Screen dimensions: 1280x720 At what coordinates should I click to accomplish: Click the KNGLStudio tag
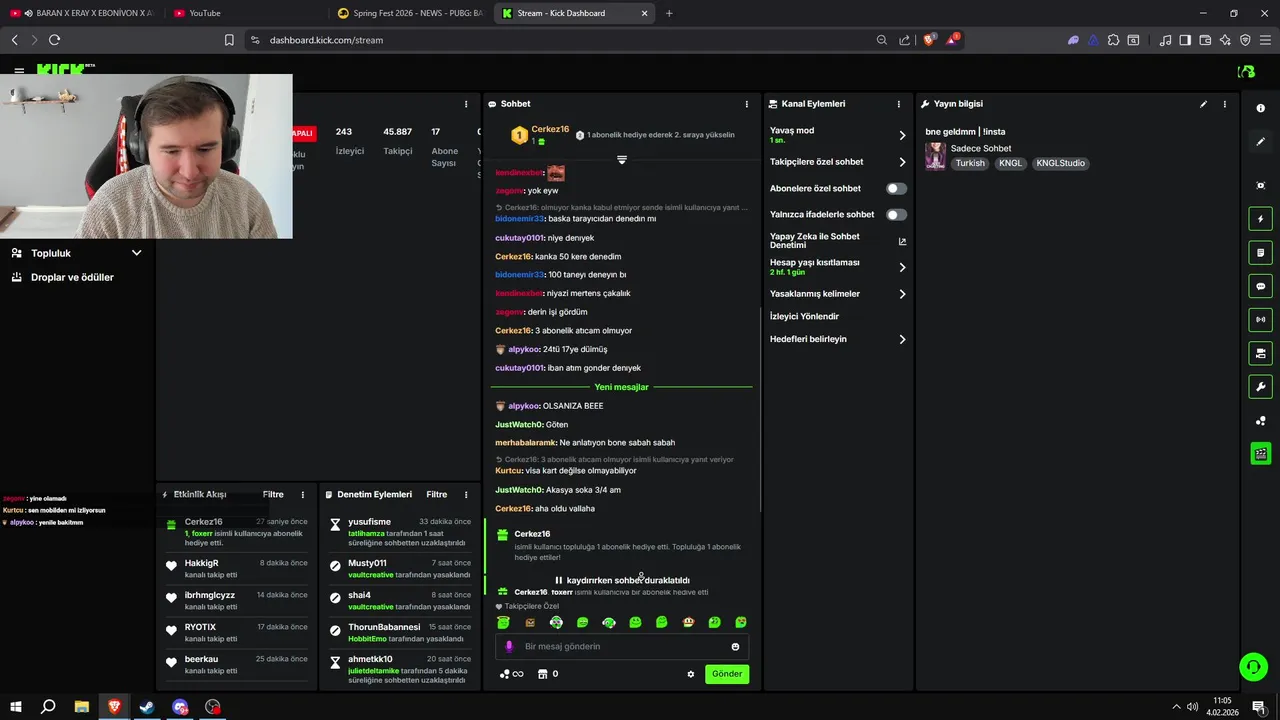(1060, 163)
